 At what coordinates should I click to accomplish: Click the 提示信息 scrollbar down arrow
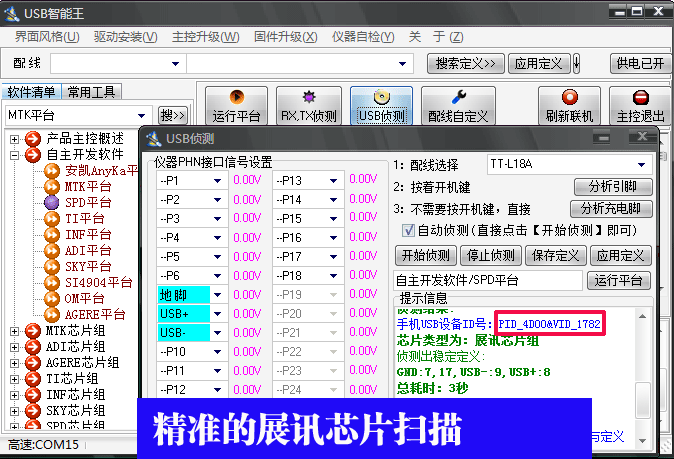point(642,441)
